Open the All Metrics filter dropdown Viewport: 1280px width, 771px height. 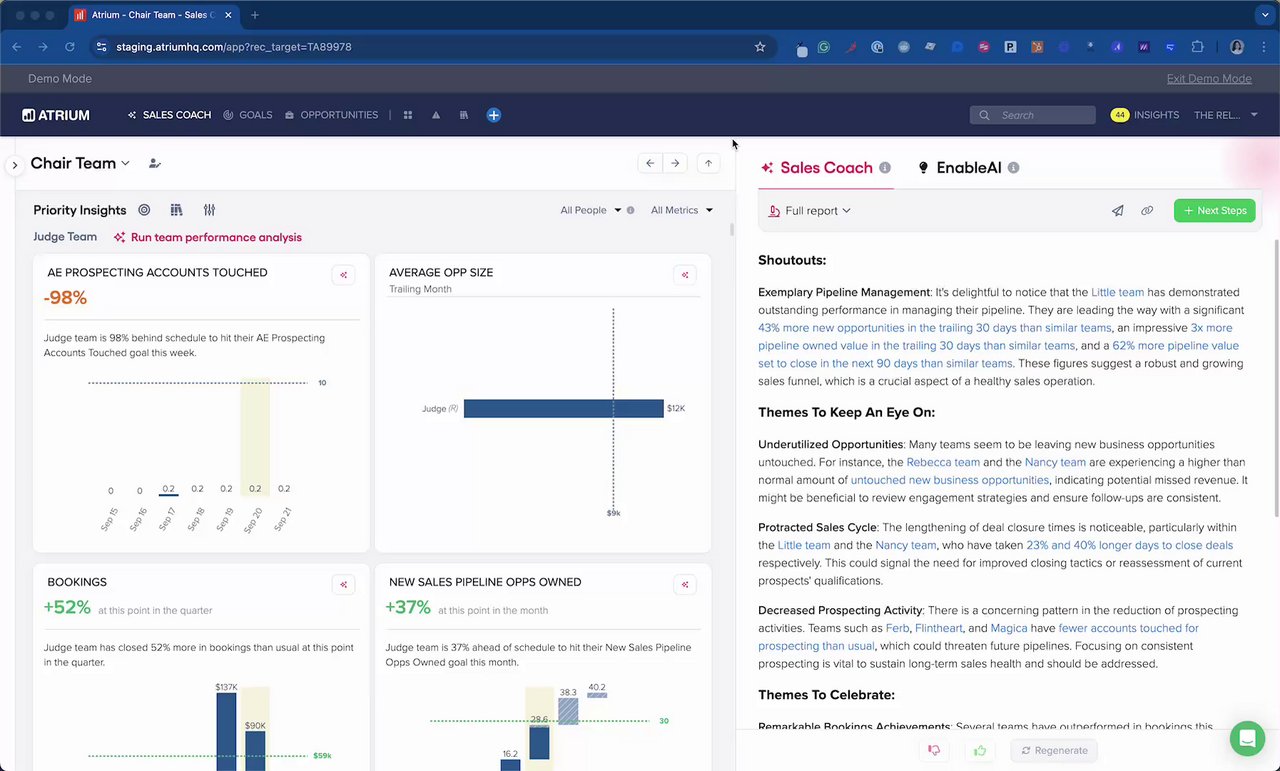pyautogui.click(x=681, y=210)
